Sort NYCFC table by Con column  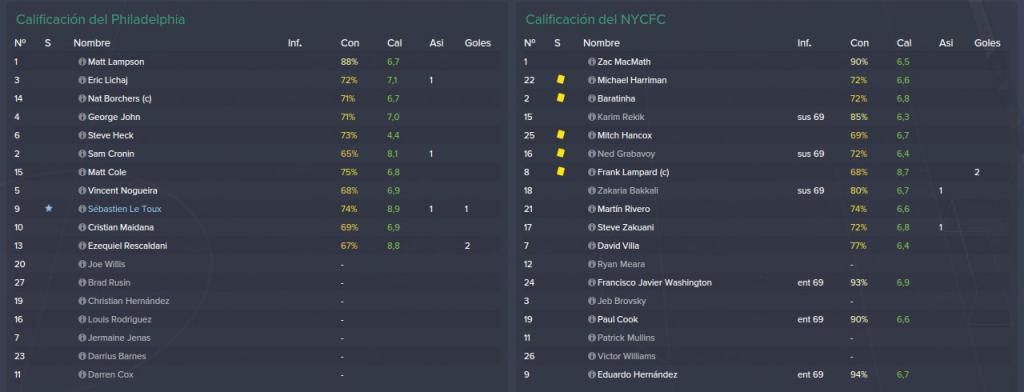pos(859,43)
